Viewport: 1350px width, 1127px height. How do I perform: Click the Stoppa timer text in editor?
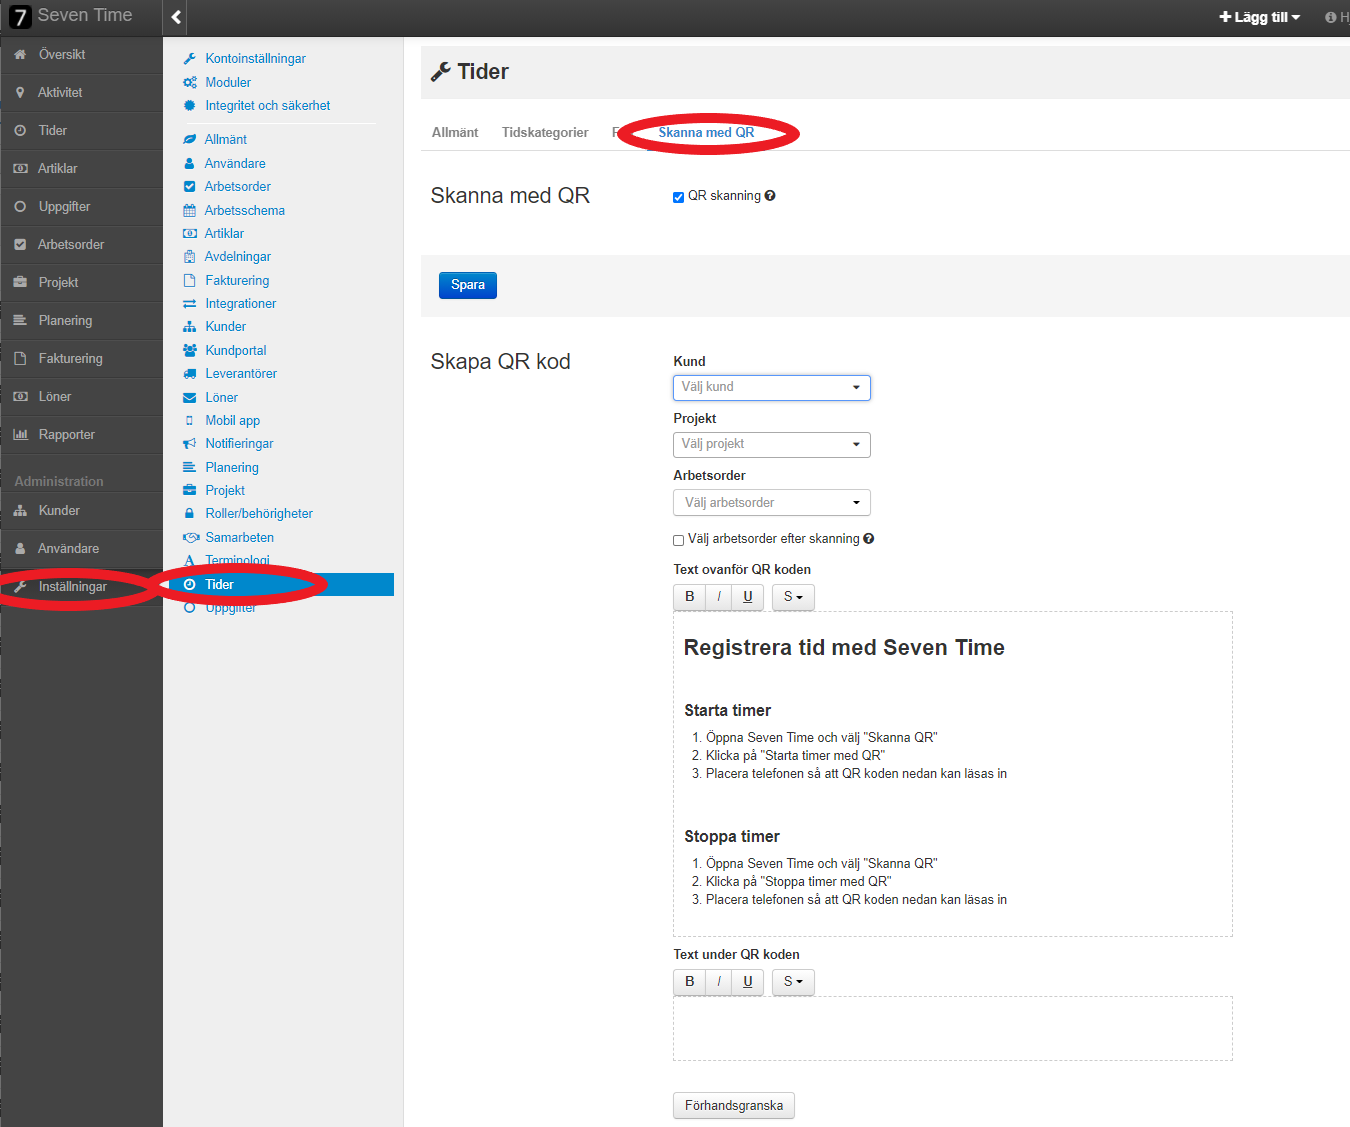coord(732,837)
